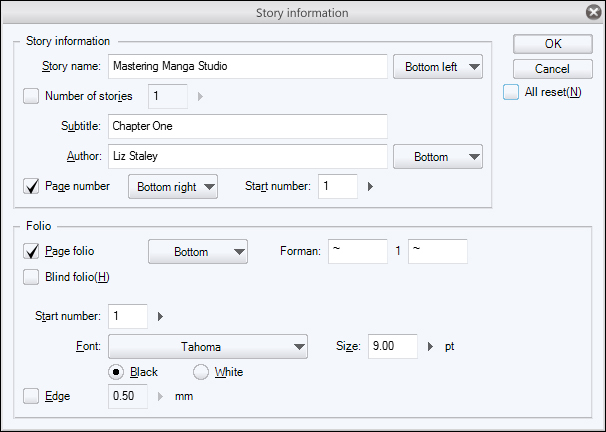Click the Page number Start number field
606x432 pixels.
338,187
